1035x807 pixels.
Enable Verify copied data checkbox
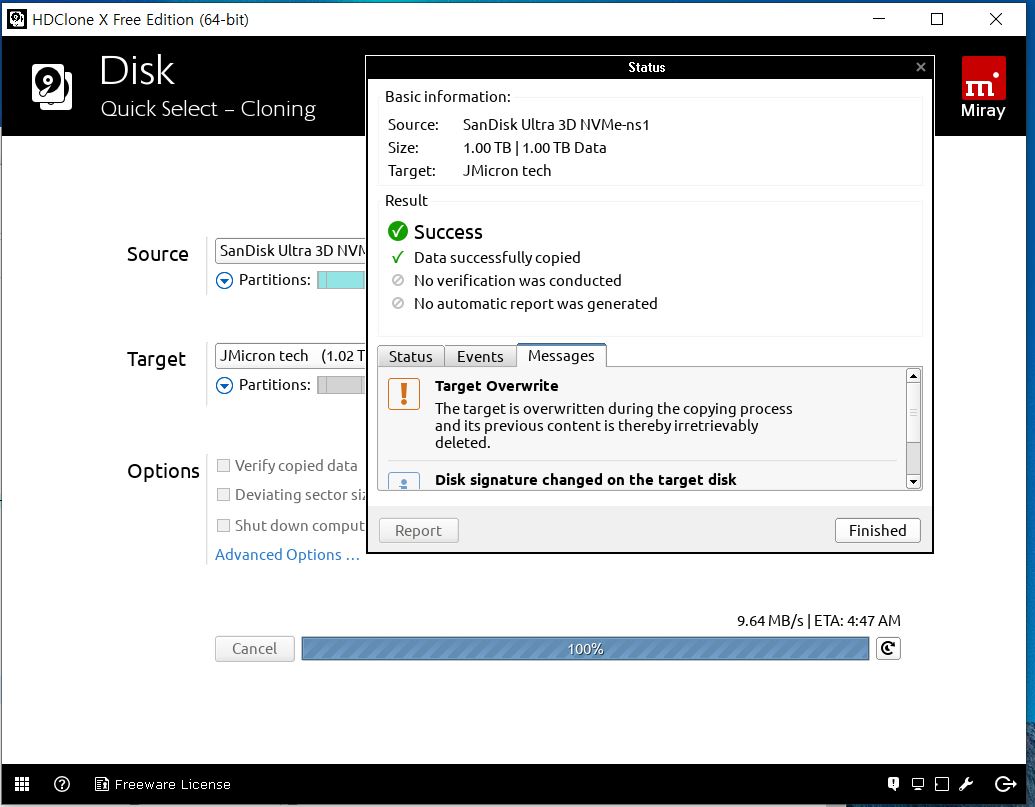(224, 466)
